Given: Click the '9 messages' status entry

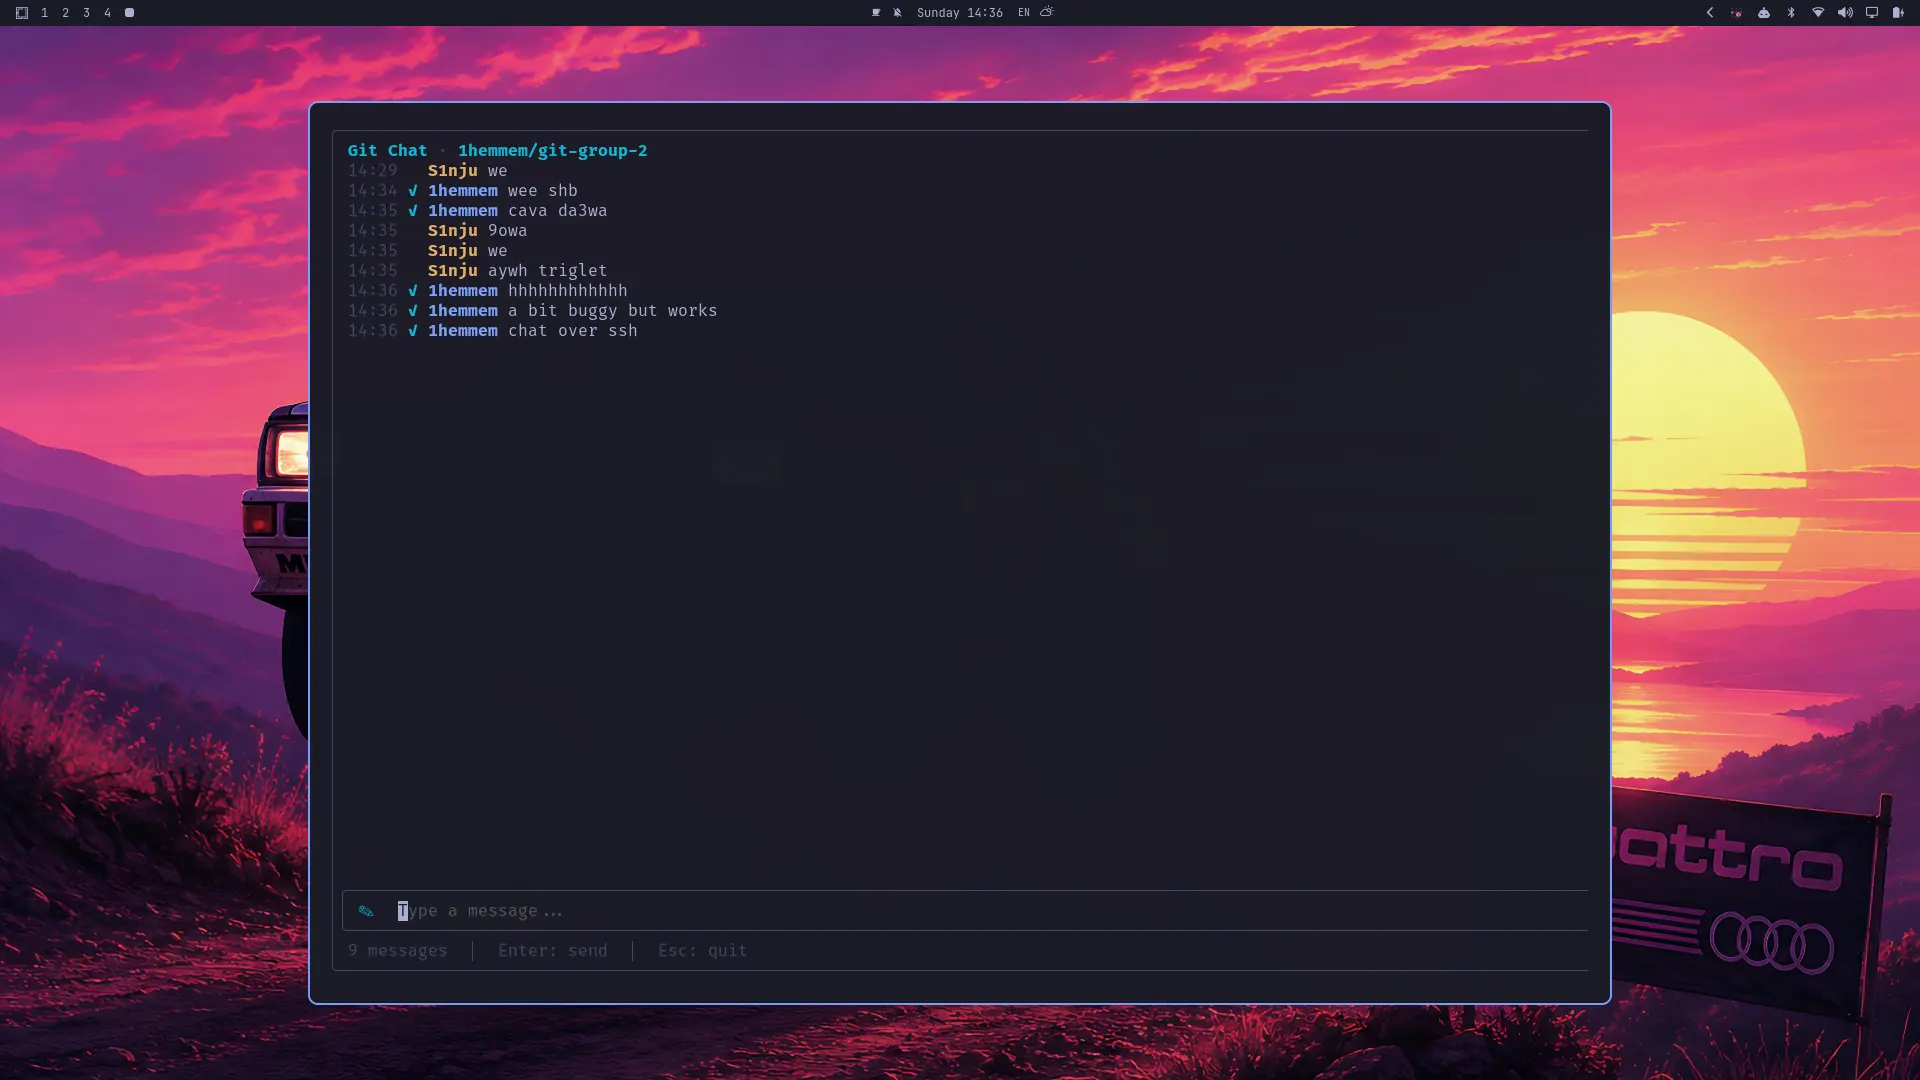Looking at the screenshot, I should point(397,951).
